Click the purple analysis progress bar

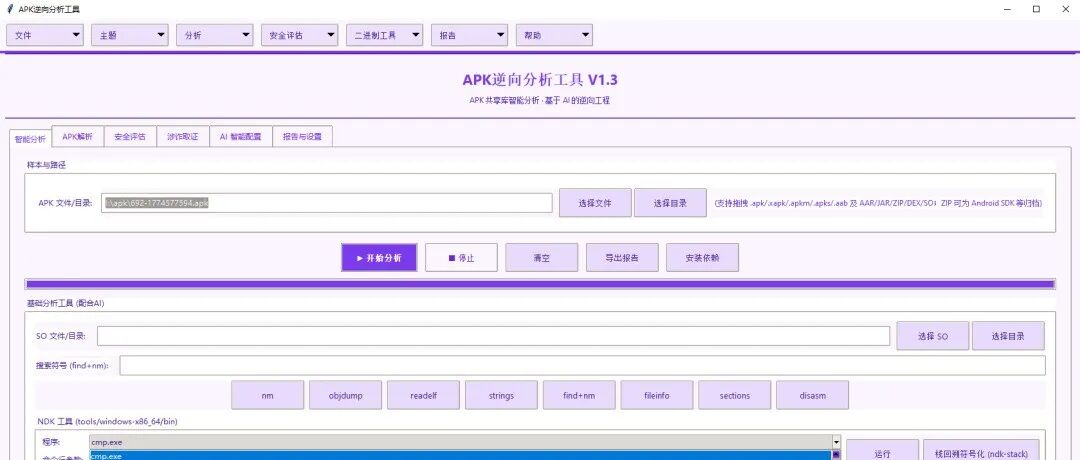point(539,284)
